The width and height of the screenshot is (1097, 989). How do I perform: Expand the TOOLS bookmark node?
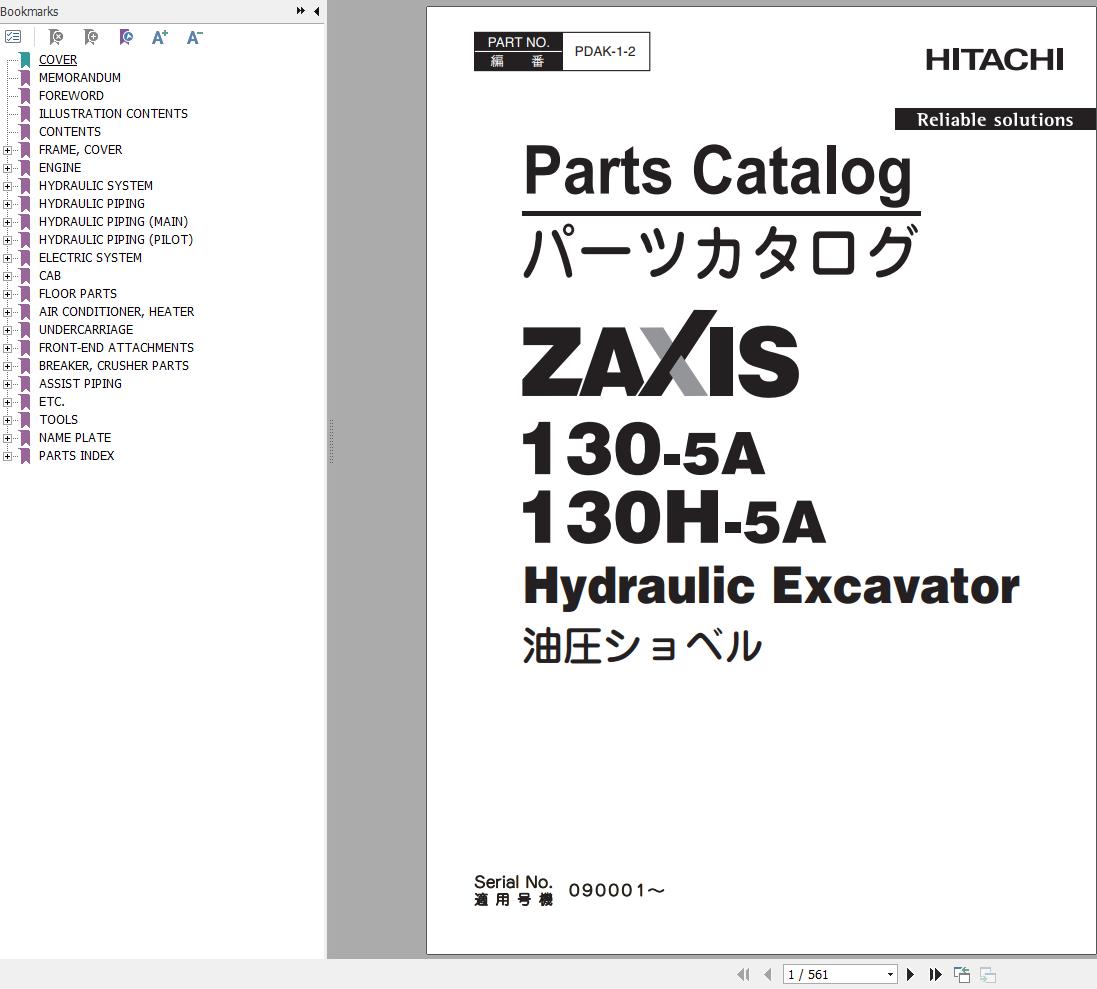[7, 420]
